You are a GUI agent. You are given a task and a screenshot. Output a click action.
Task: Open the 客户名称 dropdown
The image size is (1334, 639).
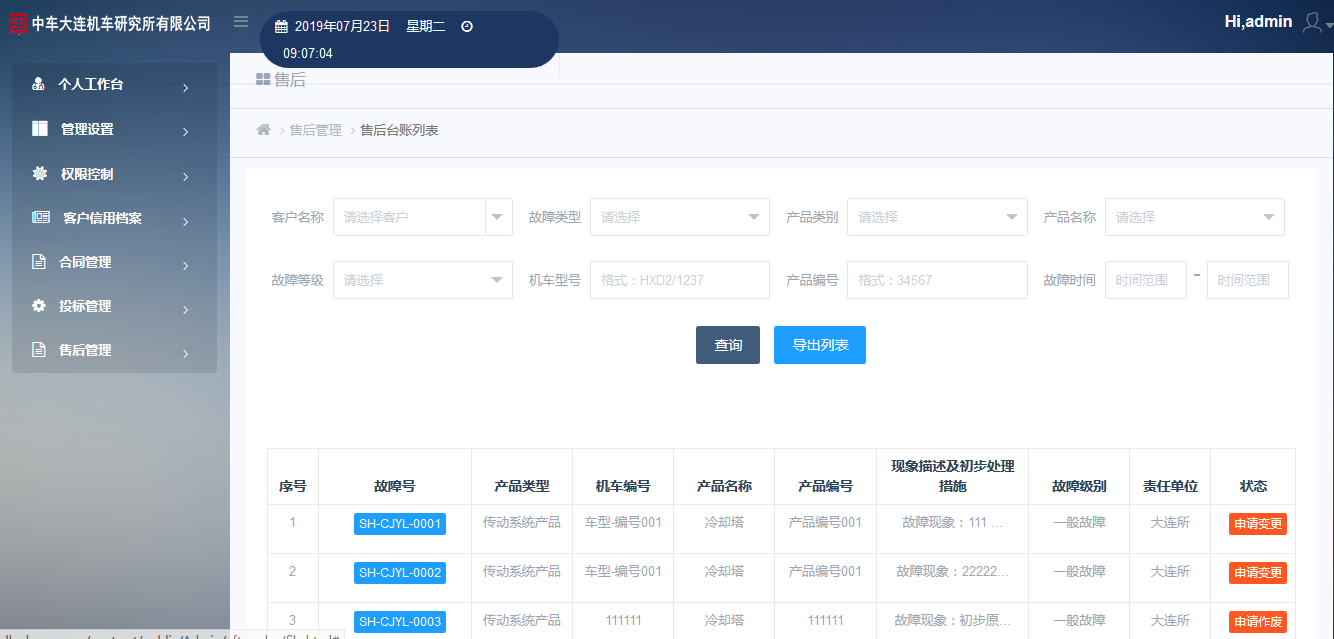(x=422, y=217)
